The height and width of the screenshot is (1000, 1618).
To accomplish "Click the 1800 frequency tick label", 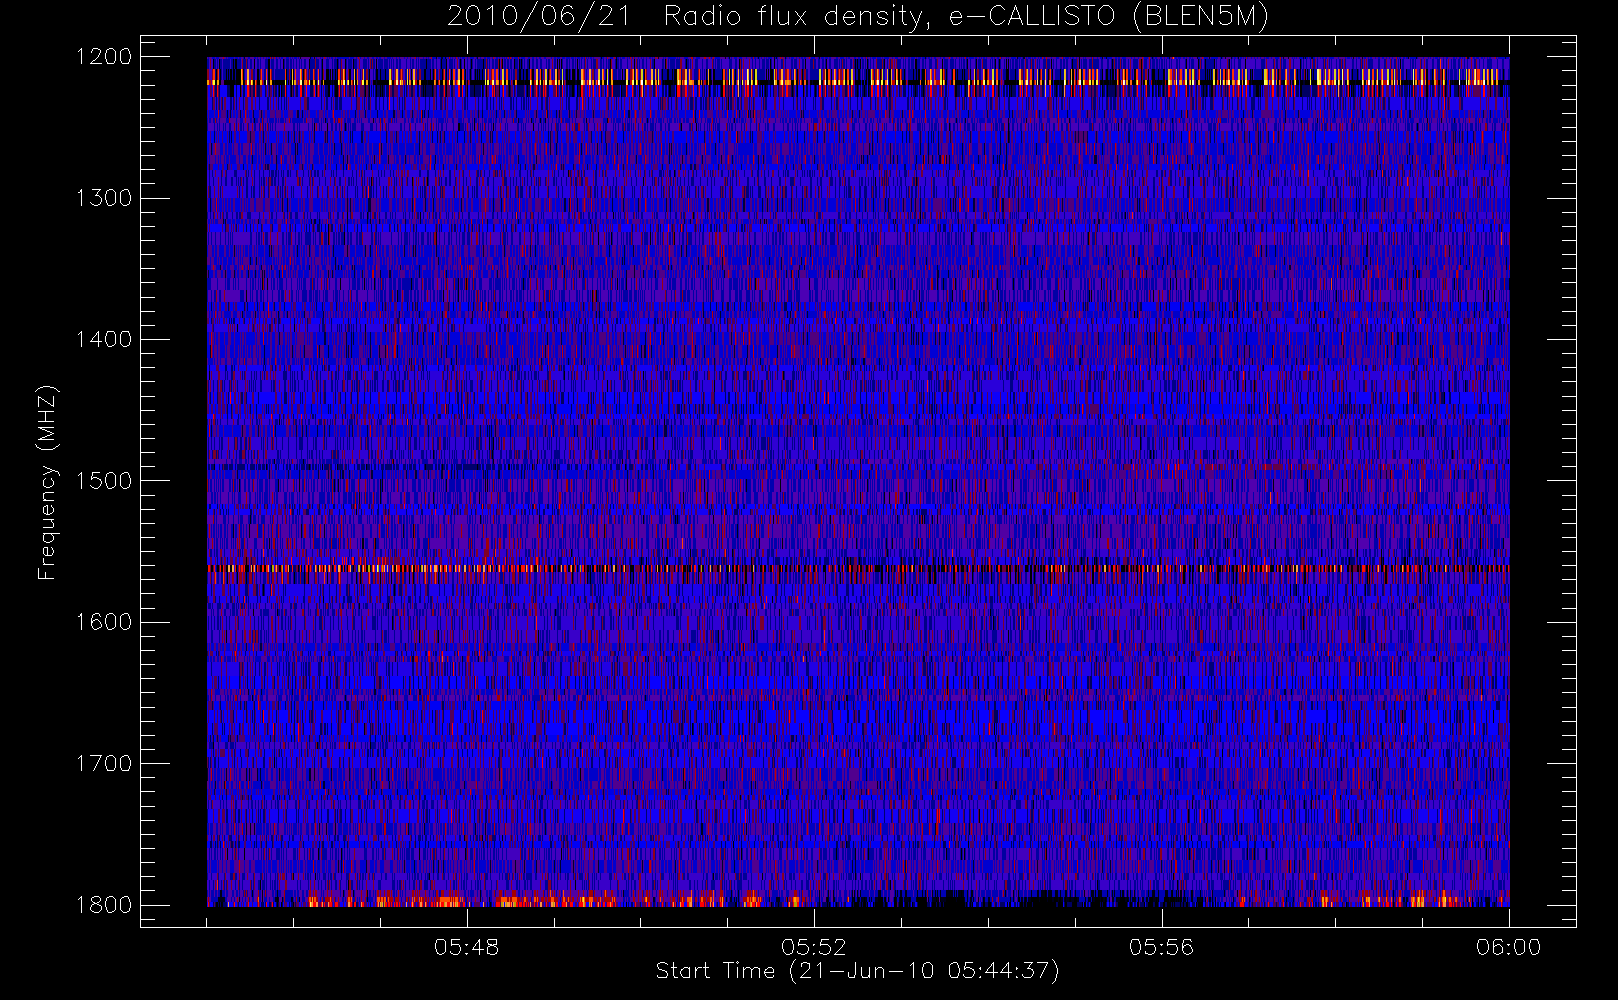I will pyautogui.click(x=104, y=905).
